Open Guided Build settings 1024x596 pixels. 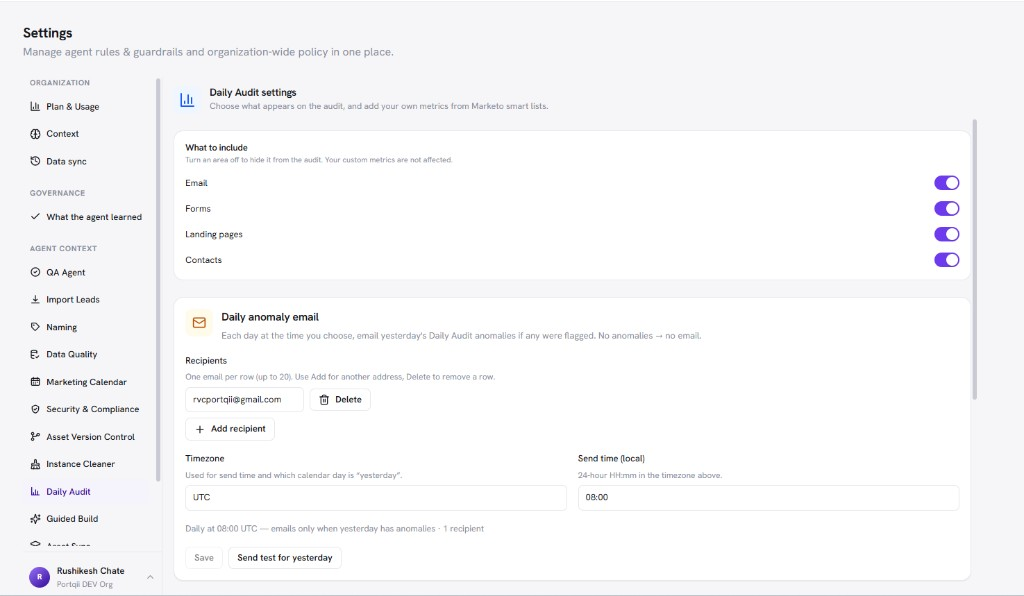(85, 519)
